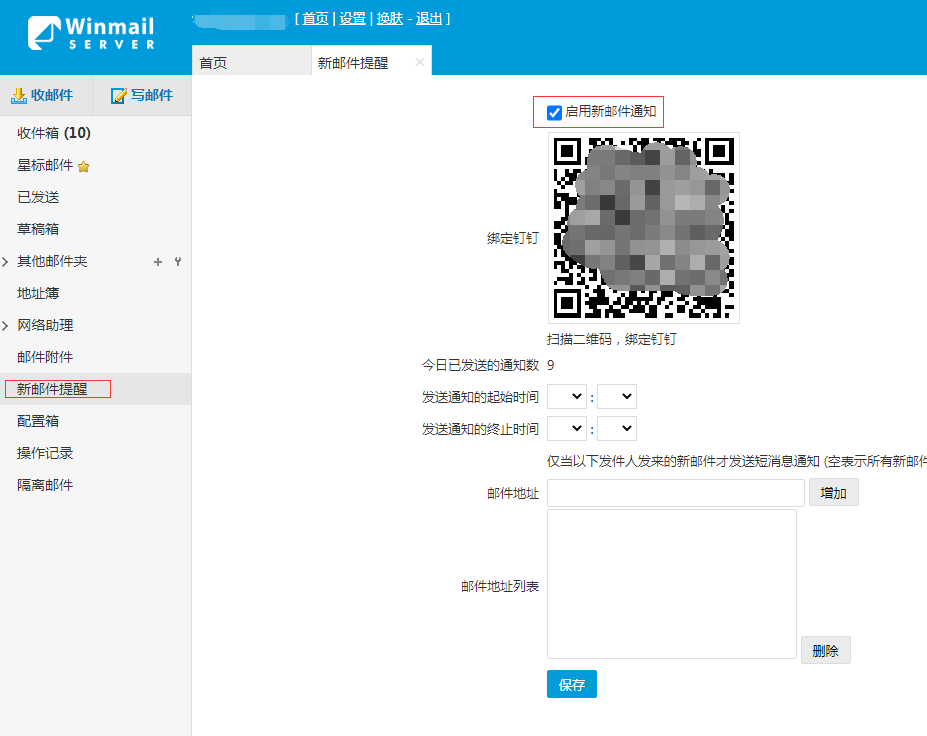
Task: Click the 增加 button
Action: (x=834, y=493)
